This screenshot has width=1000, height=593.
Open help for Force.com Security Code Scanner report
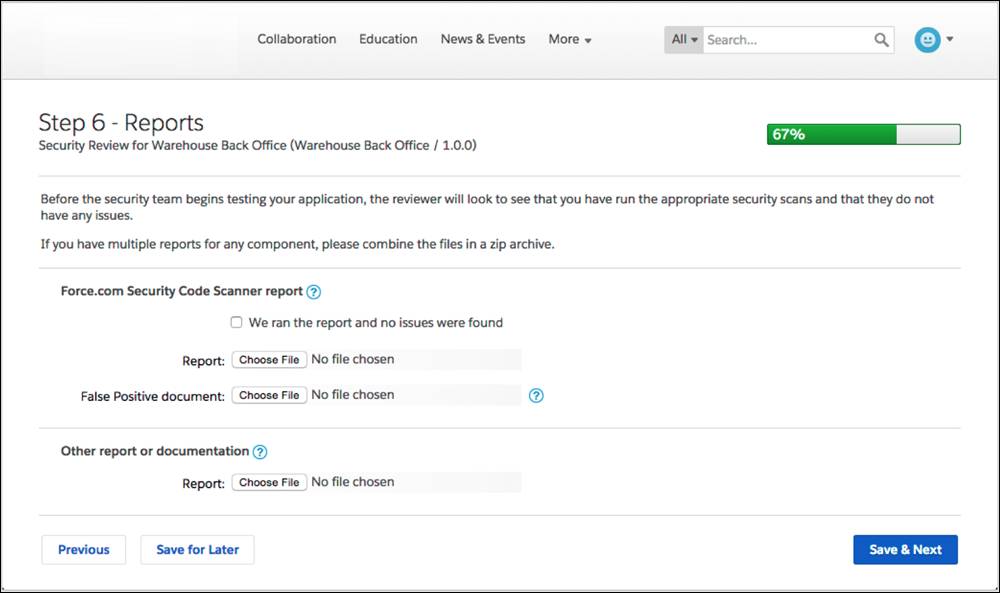click(313, 292)
